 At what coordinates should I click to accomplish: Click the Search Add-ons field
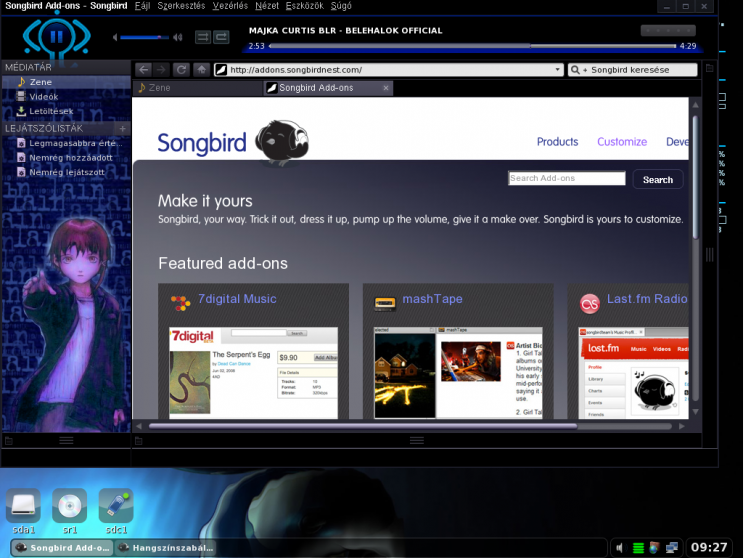point(567,178)
